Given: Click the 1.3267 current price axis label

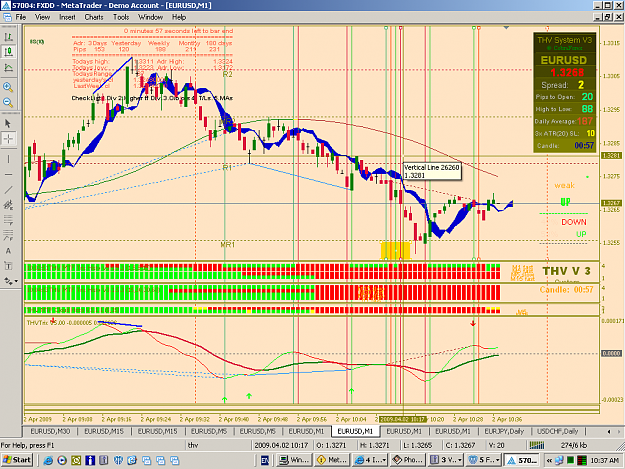Looking at the screenshot, I should click(x=611, y=203).
